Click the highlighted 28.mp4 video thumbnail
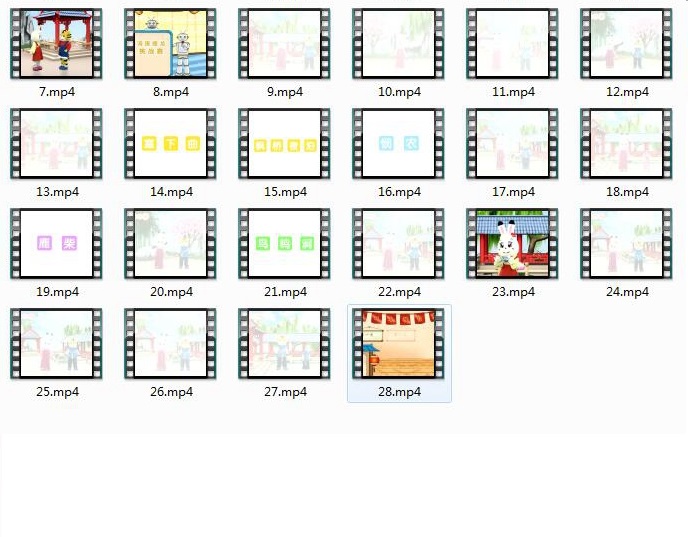Image resolution: width=688 pixels, height=537 pixels. [x=399, y=344]
